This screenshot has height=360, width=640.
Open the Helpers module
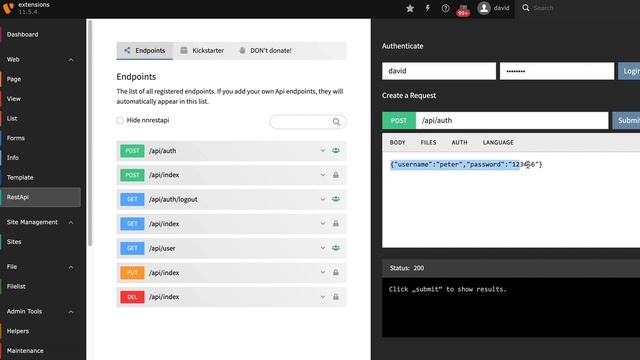click(40, 331)
